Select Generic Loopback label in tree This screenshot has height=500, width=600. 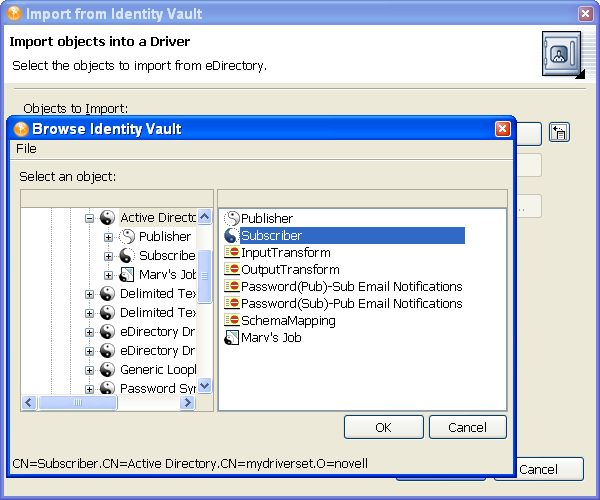tap(158, 370)
